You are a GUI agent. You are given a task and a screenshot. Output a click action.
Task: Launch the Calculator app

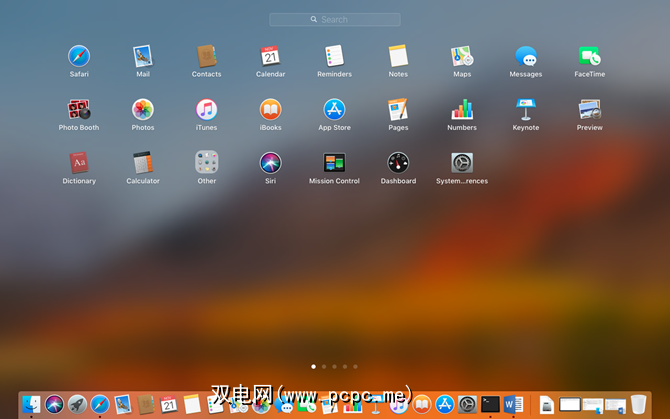click(143, 163)
